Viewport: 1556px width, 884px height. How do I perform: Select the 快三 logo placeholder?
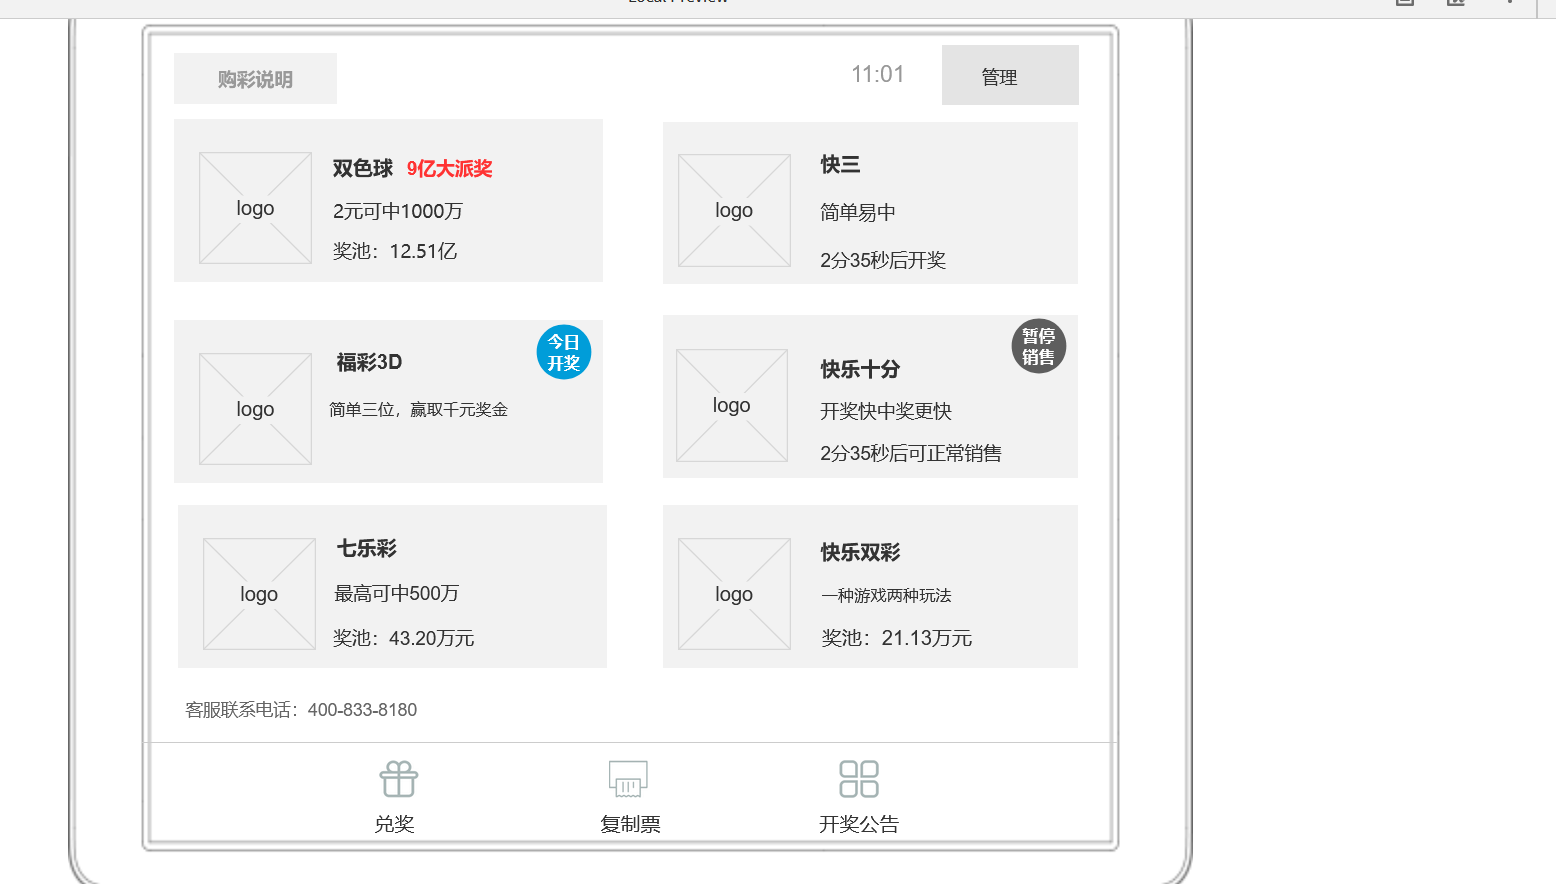(734, 210)
